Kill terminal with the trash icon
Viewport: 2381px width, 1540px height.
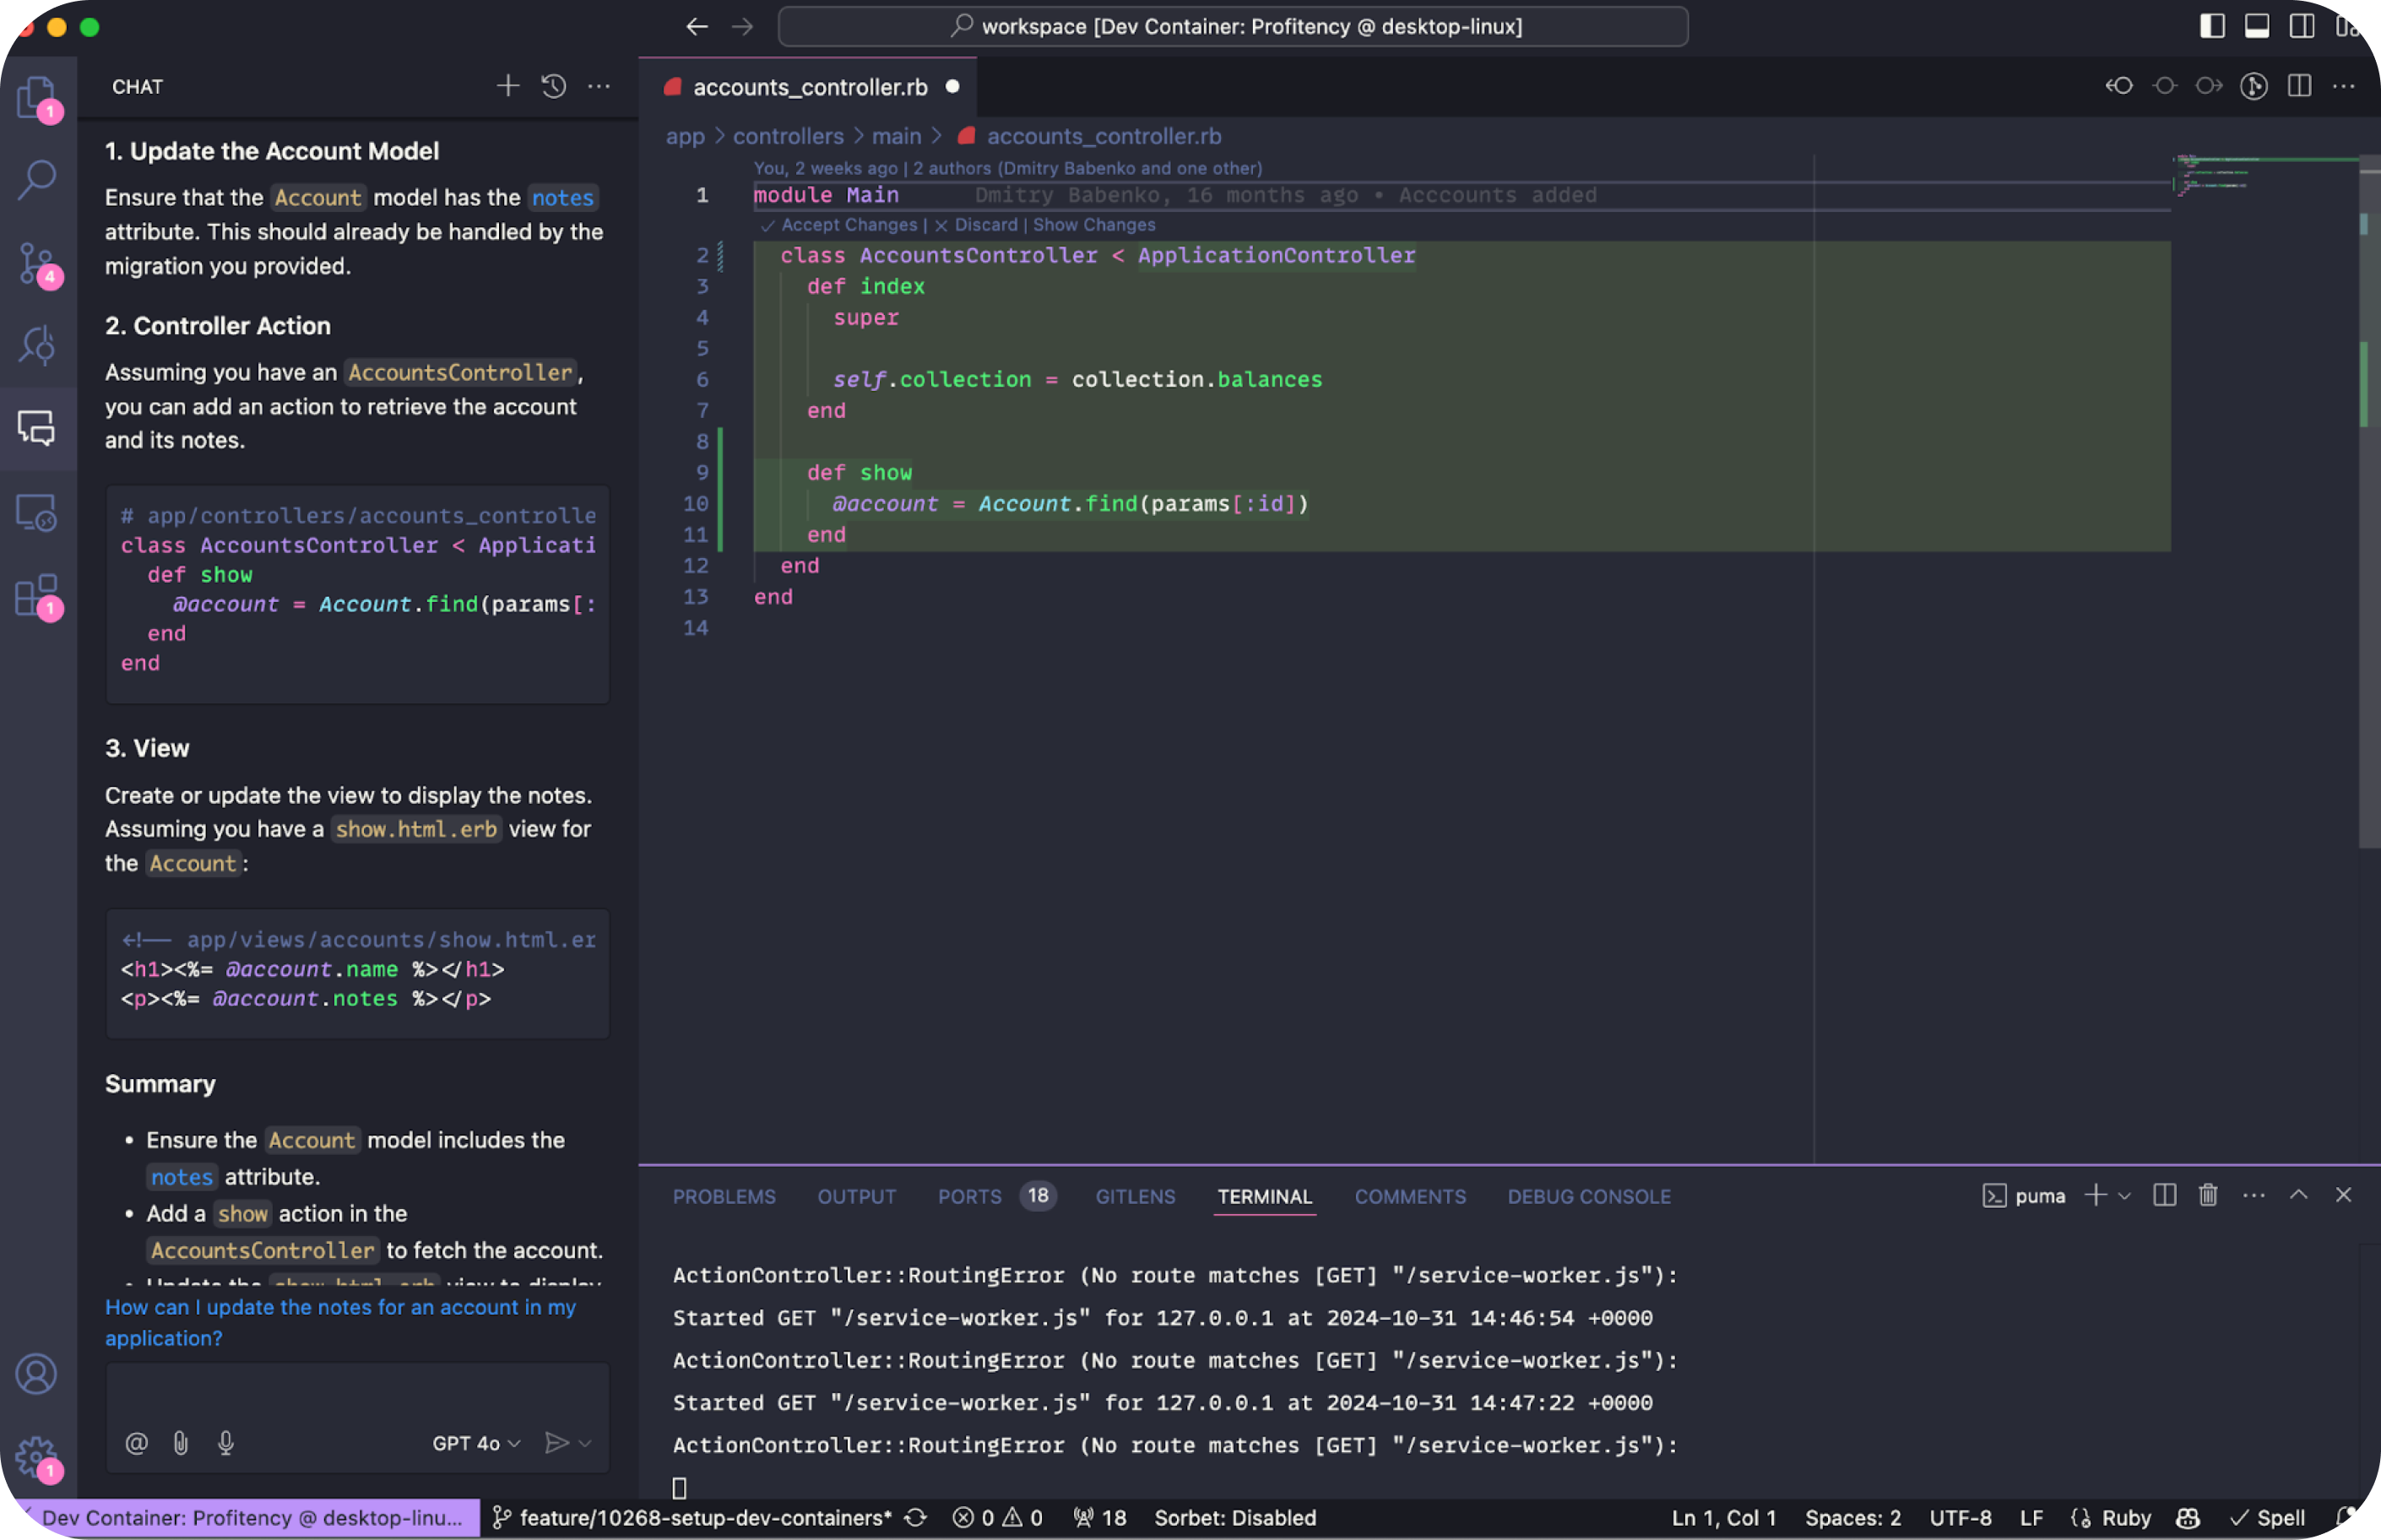pyautogui.click(x=2208, y=1195)
